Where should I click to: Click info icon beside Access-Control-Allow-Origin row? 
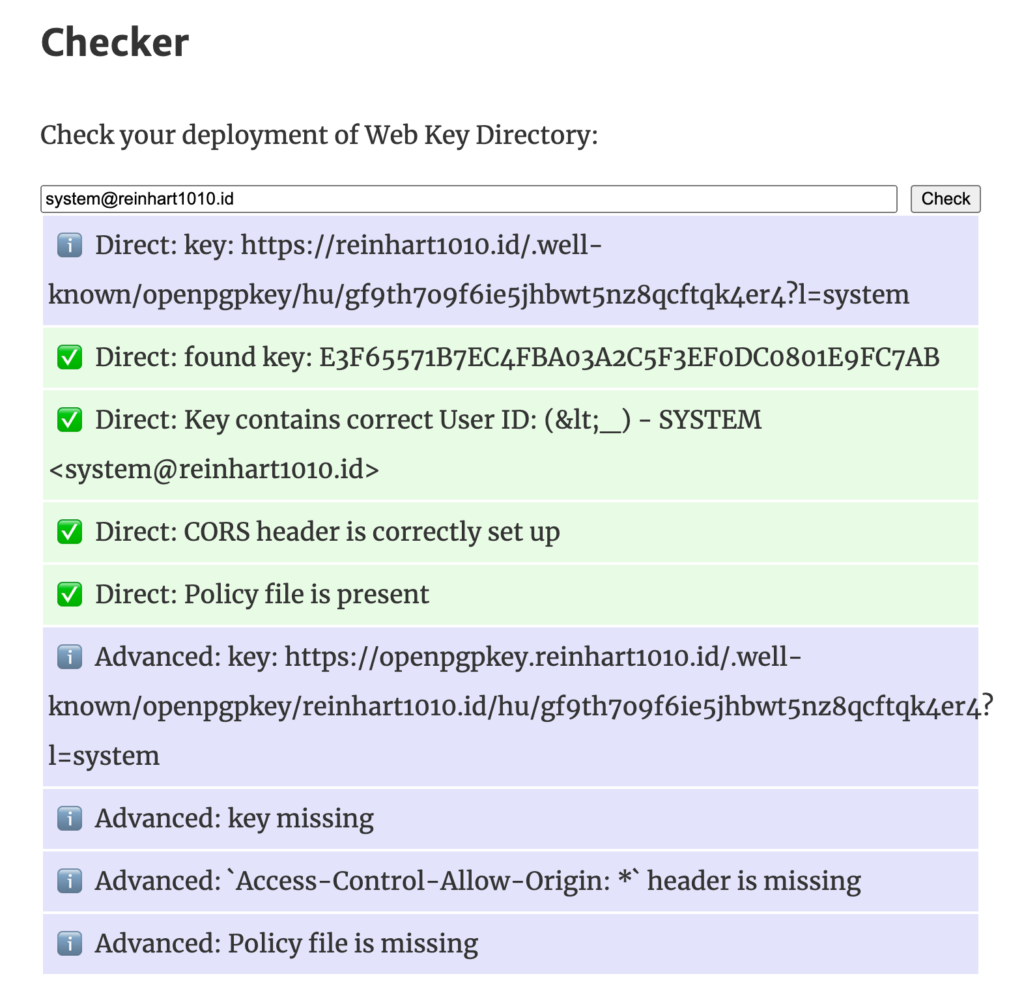coord(69,881)
